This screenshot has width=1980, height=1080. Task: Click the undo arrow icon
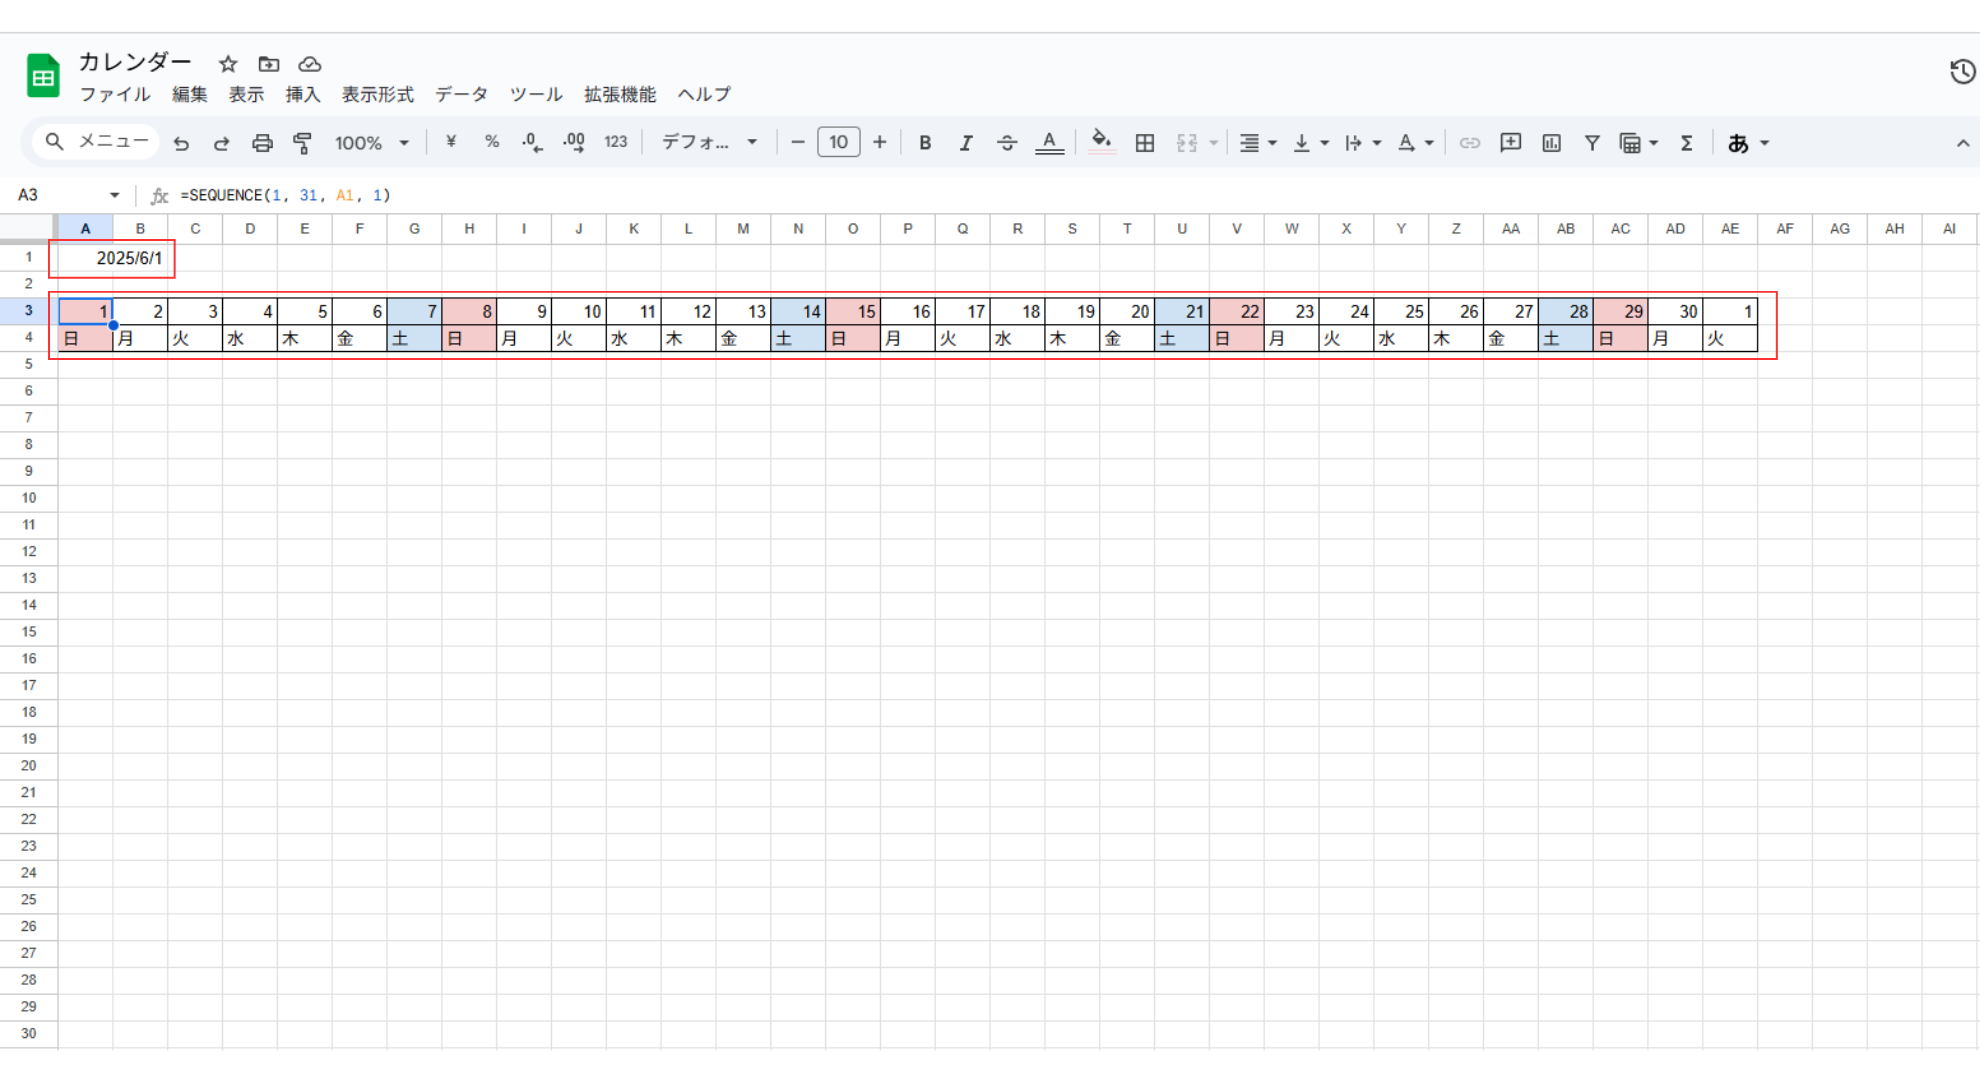click(181, 143)
